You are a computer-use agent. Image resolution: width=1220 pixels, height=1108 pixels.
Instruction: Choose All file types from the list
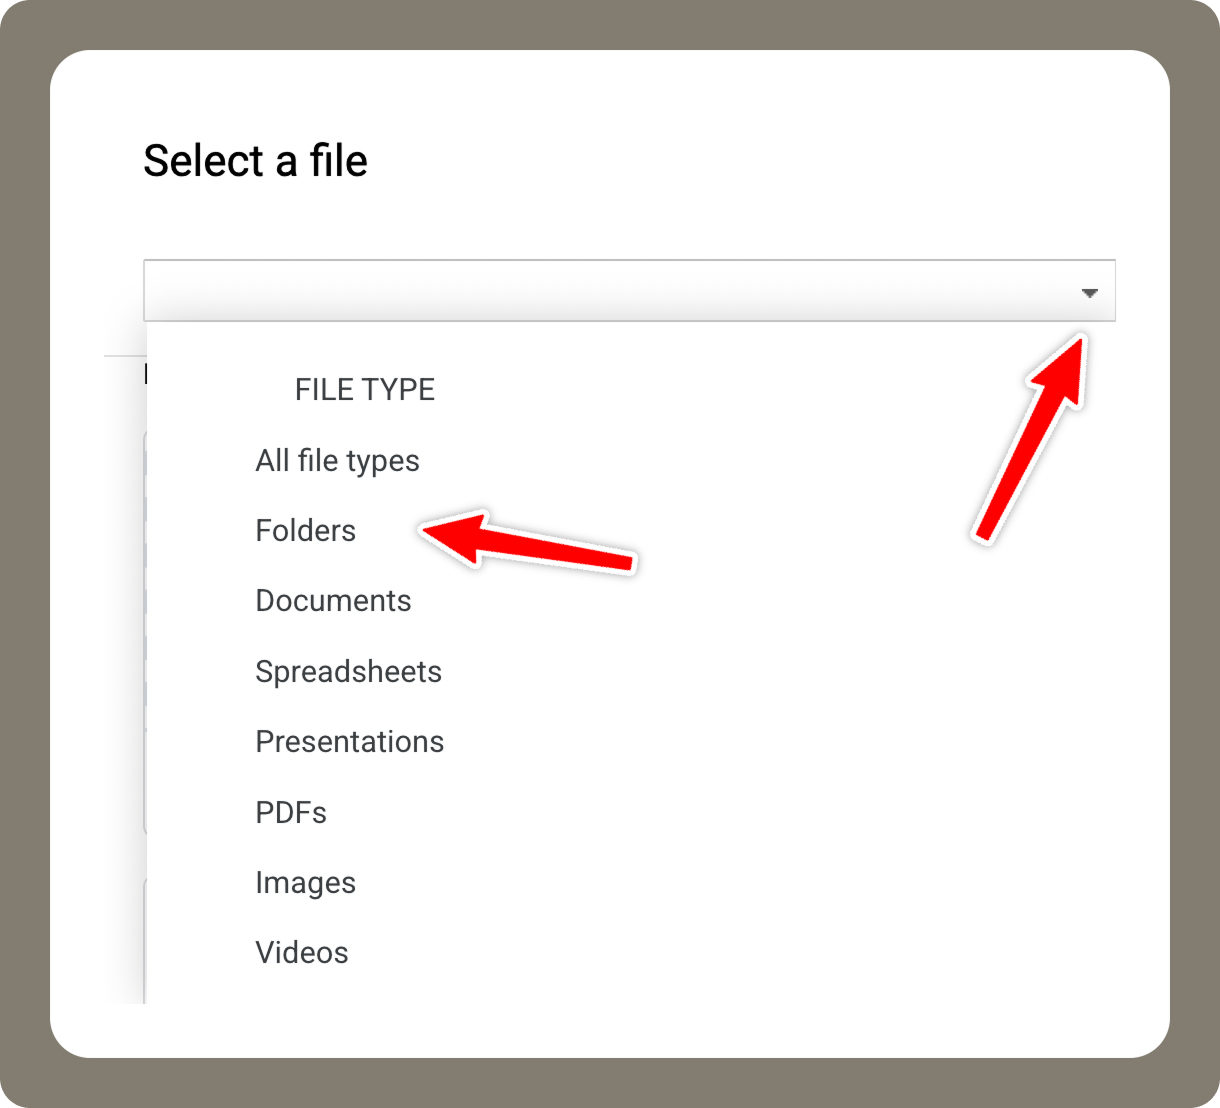337,461
